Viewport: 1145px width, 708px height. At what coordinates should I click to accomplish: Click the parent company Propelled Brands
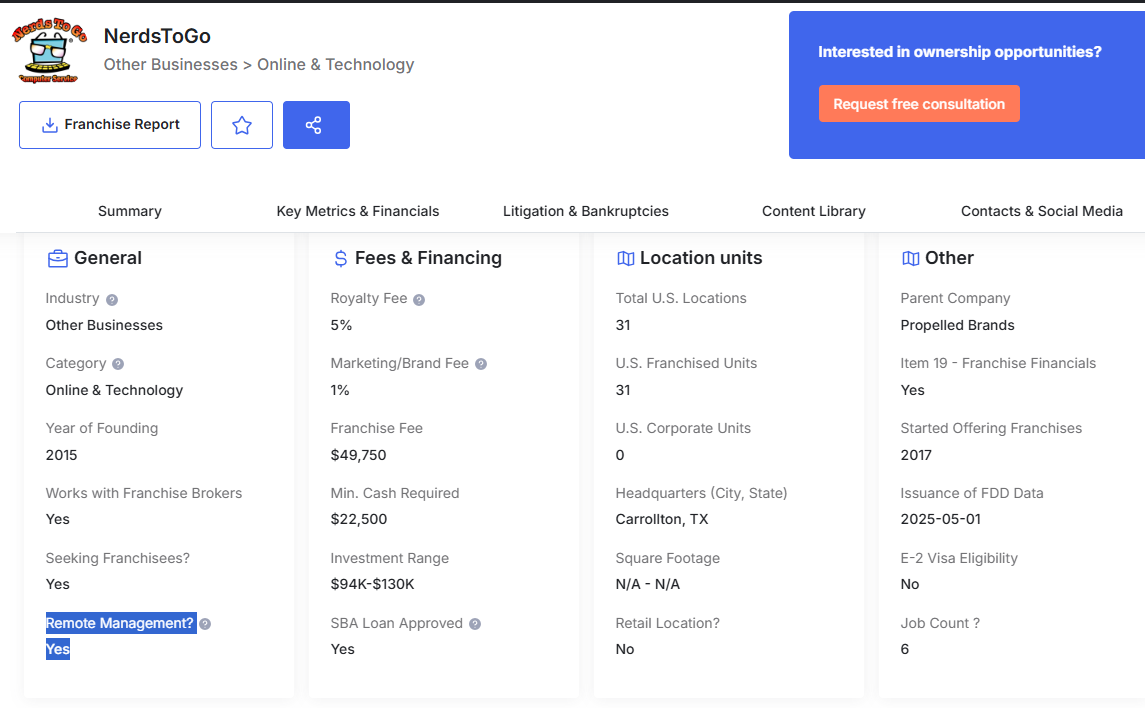(x=957, y=325)
